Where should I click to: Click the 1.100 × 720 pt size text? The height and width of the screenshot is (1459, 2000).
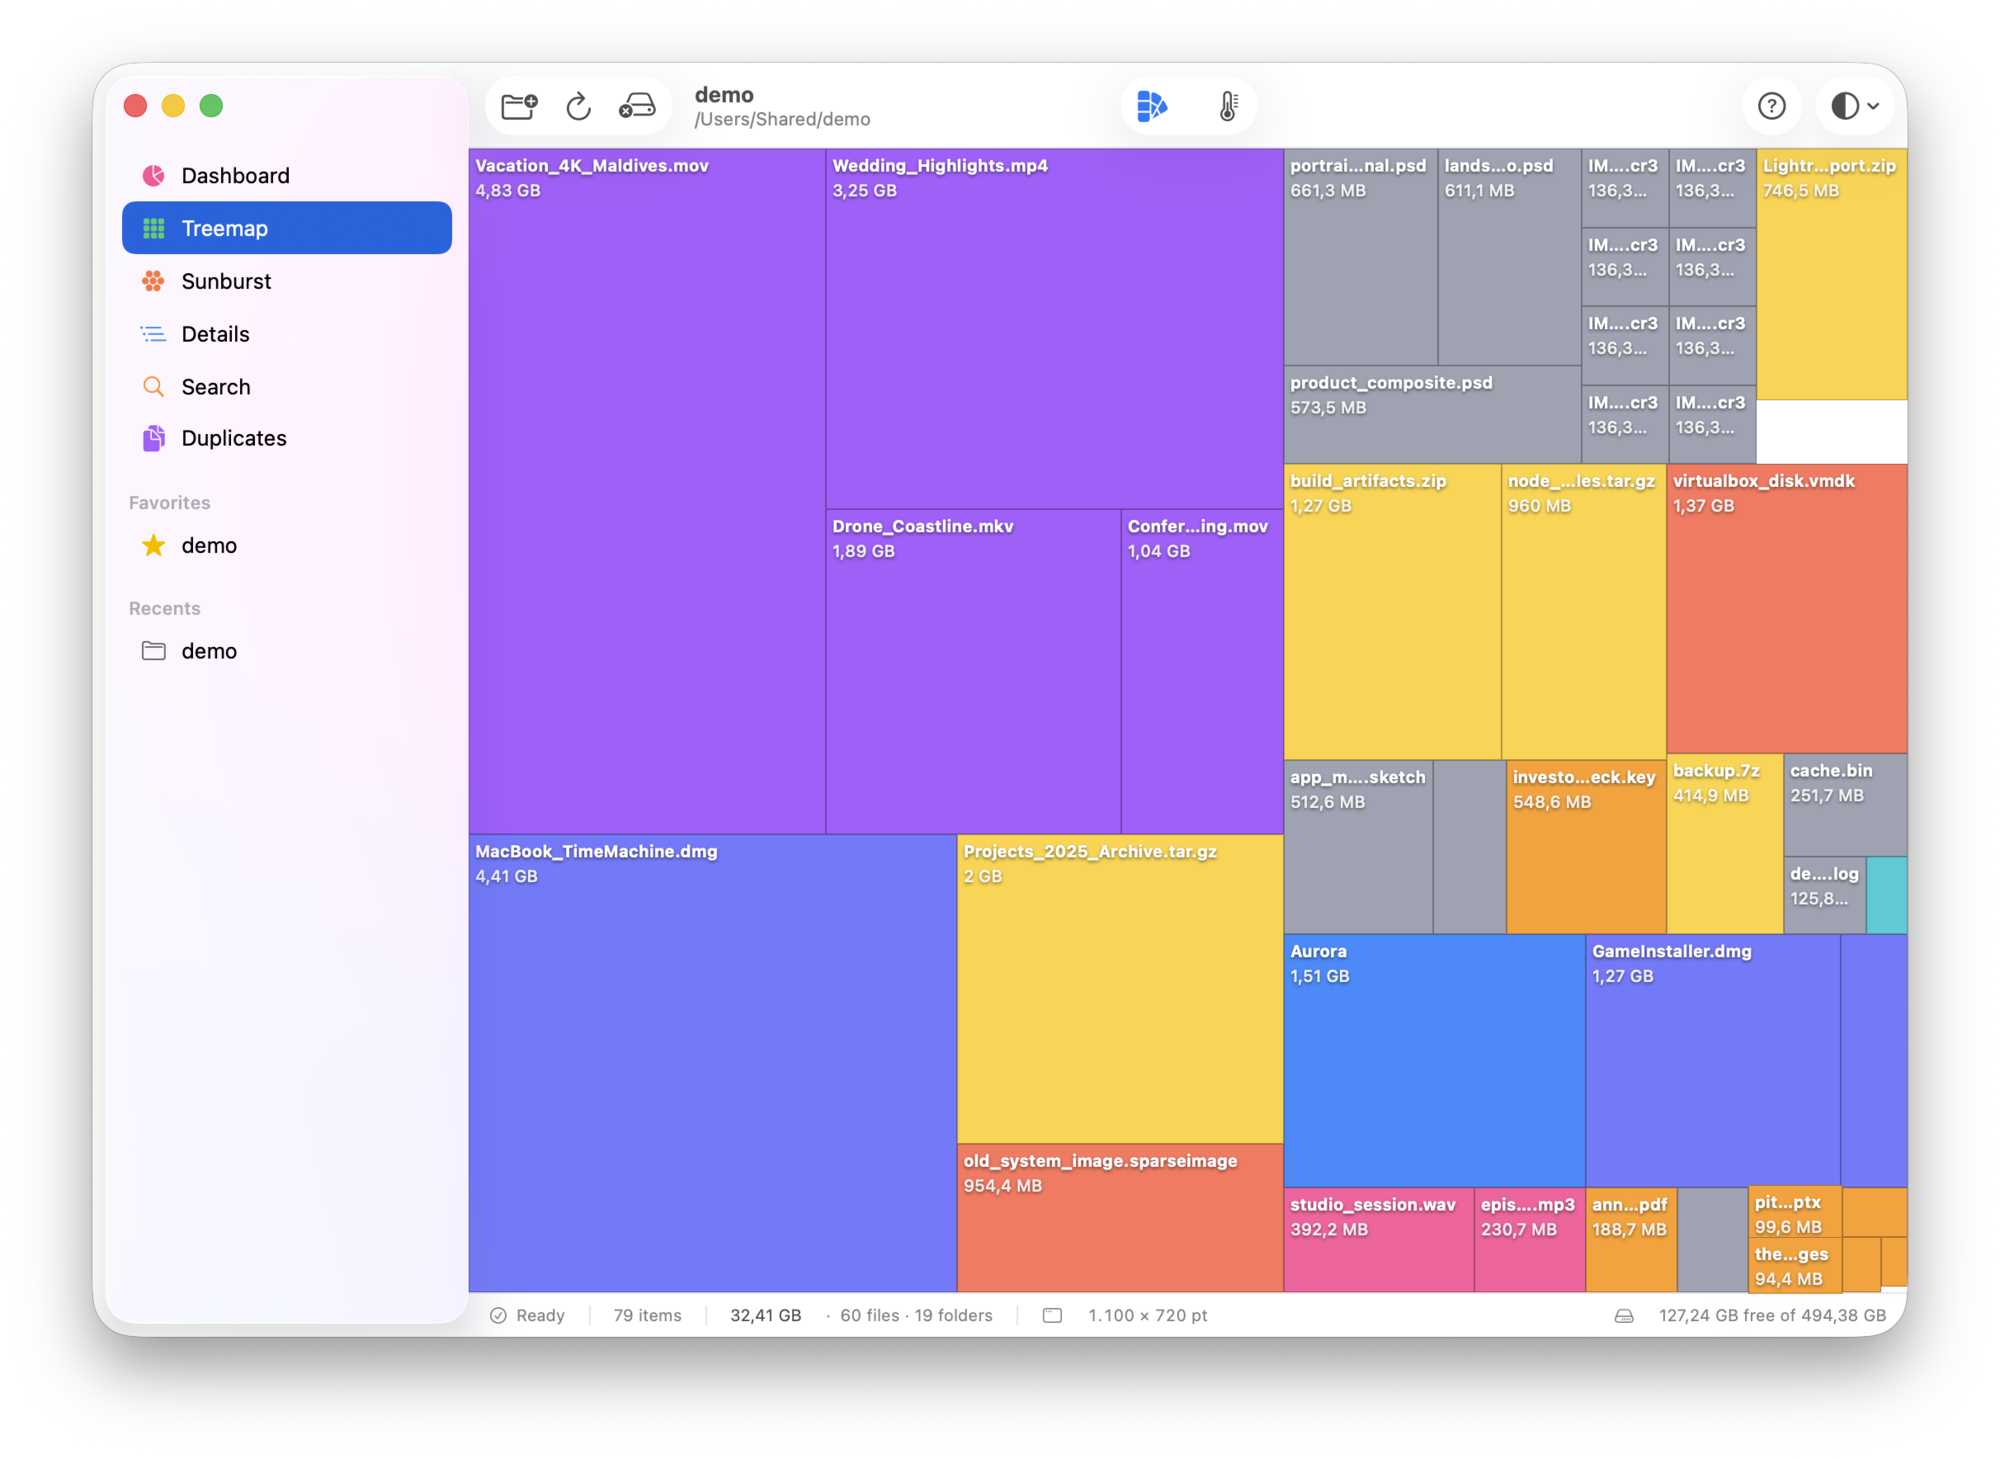click(1147, 1315)
